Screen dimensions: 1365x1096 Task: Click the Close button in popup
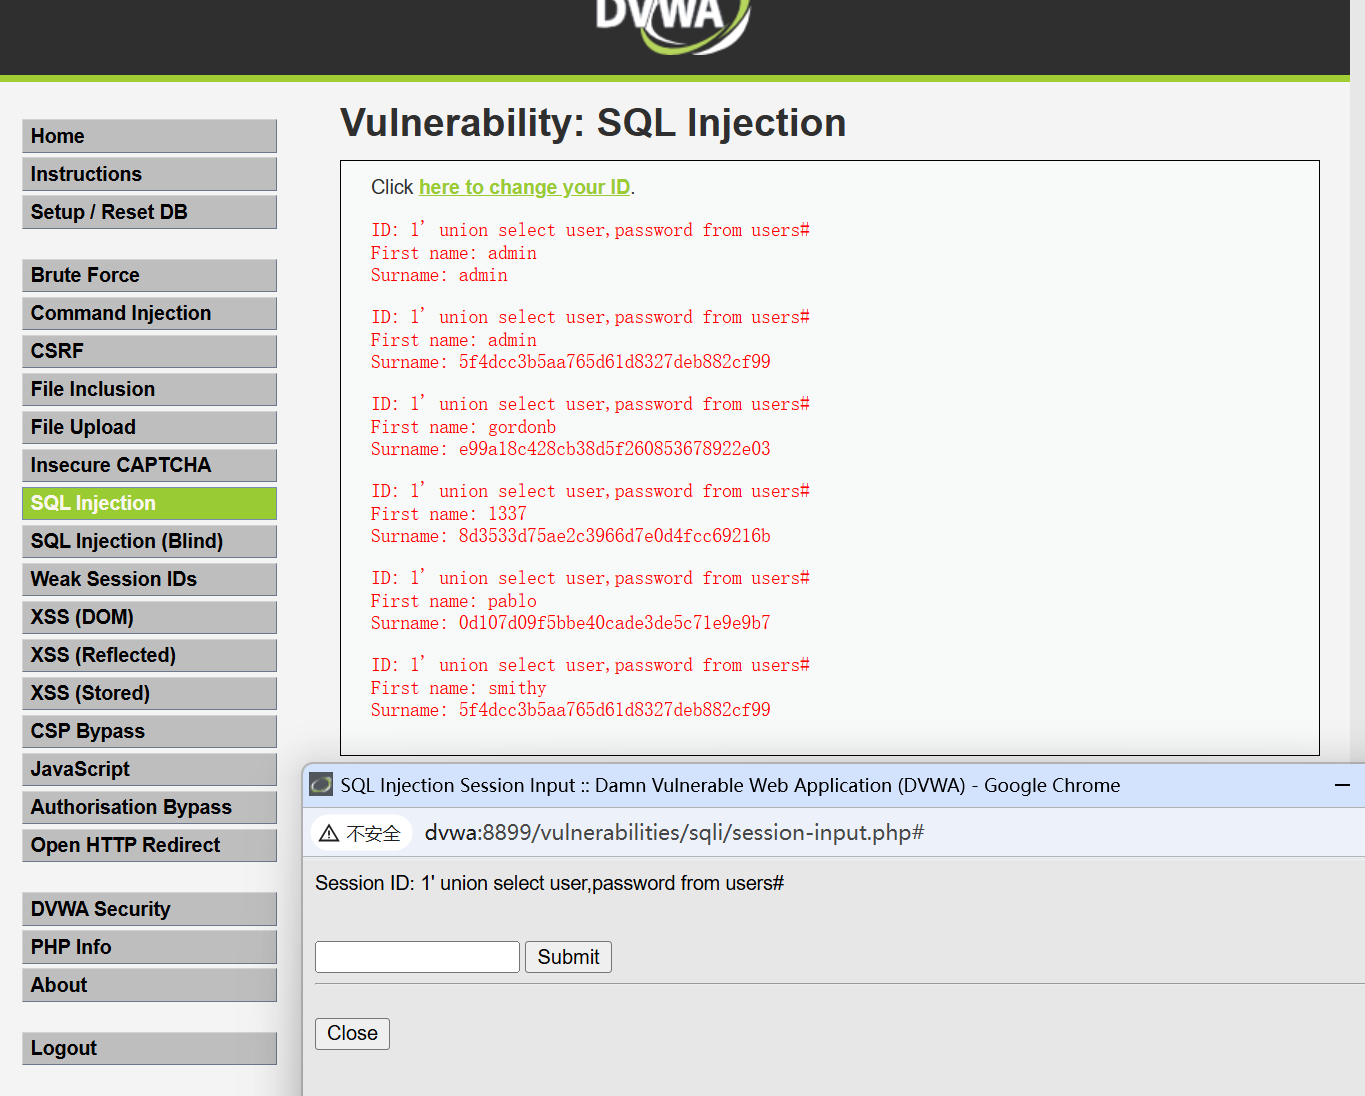pos(352,1033)
